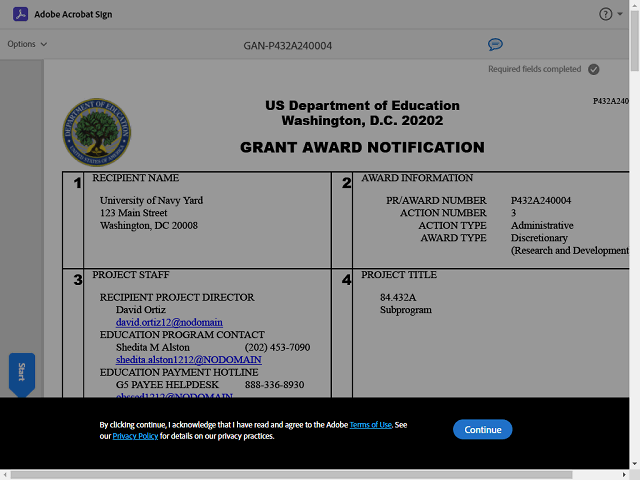The height and width of the screenshot is (480, 640).
Task: Click the scroll down arrow
Action: click(x=635, y=464)
